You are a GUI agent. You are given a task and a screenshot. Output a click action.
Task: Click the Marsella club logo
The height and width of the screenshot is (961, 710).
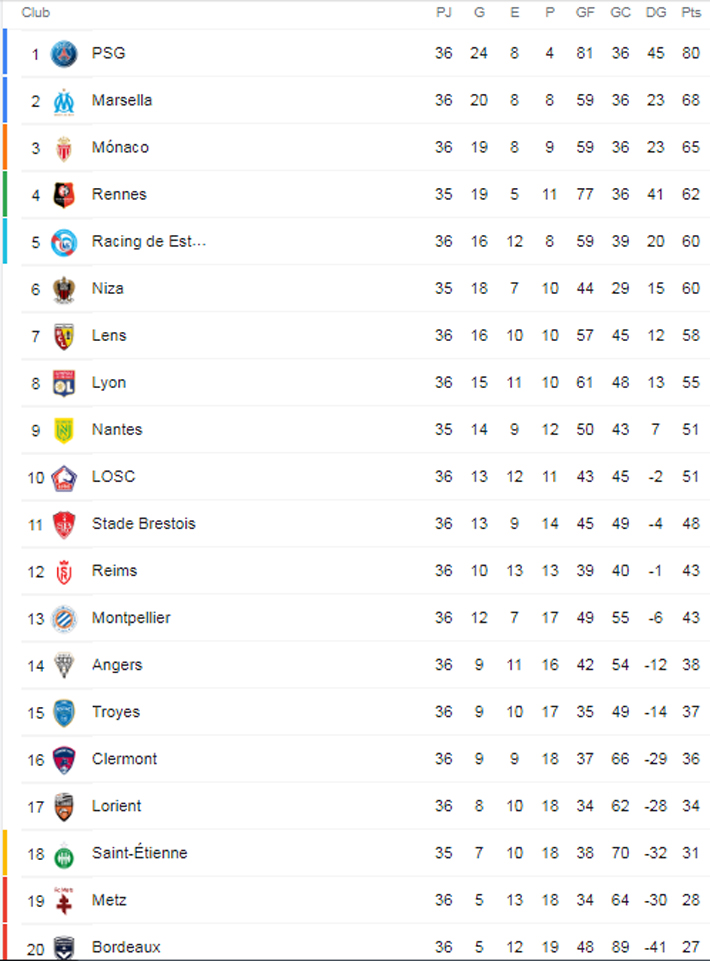[64, 101]
